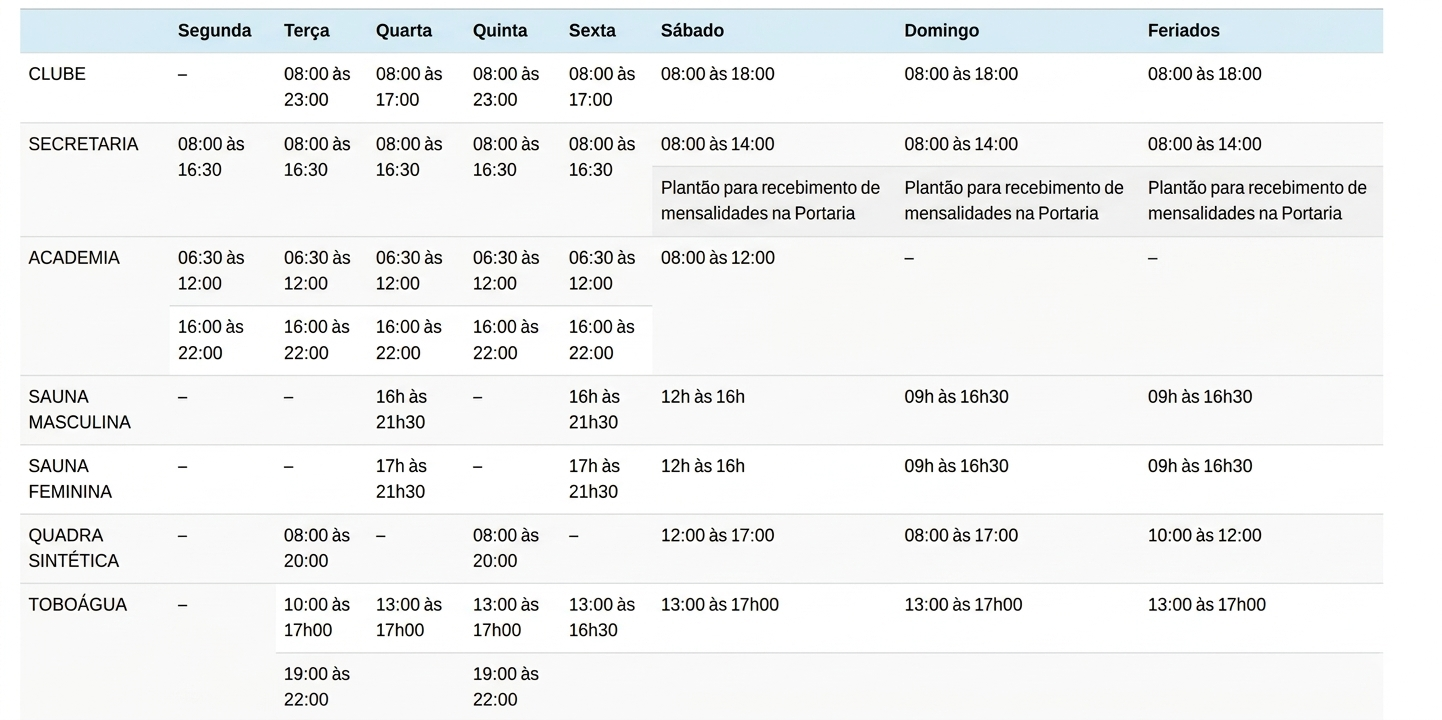Click CLUBE Domingo 08:00 às 18:00 cell
Screen dimensions: 1442x720
[961, 74]
